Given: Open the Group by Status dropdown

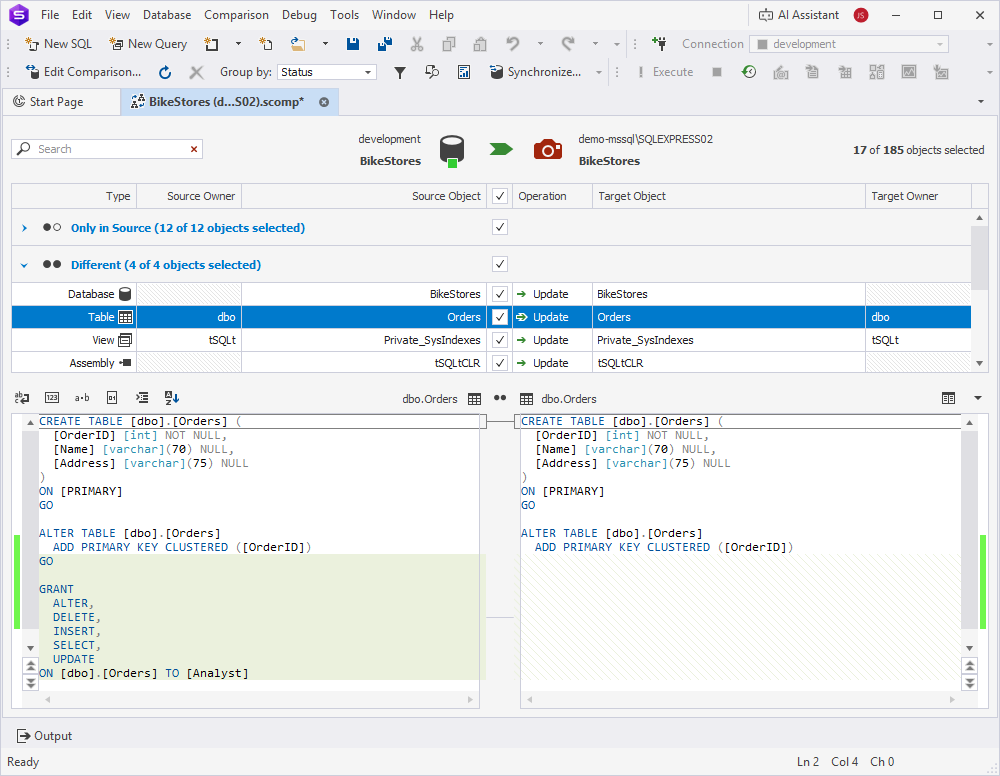Looking at the screenshot, I should pyautogui.click(x=369, y=72).
